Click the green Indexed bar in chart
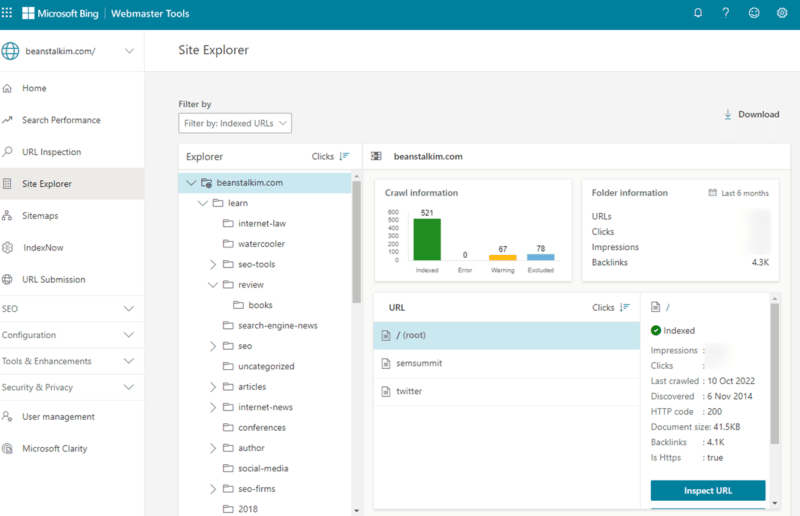This screenshot has height=516, width=800. point(427,240)
